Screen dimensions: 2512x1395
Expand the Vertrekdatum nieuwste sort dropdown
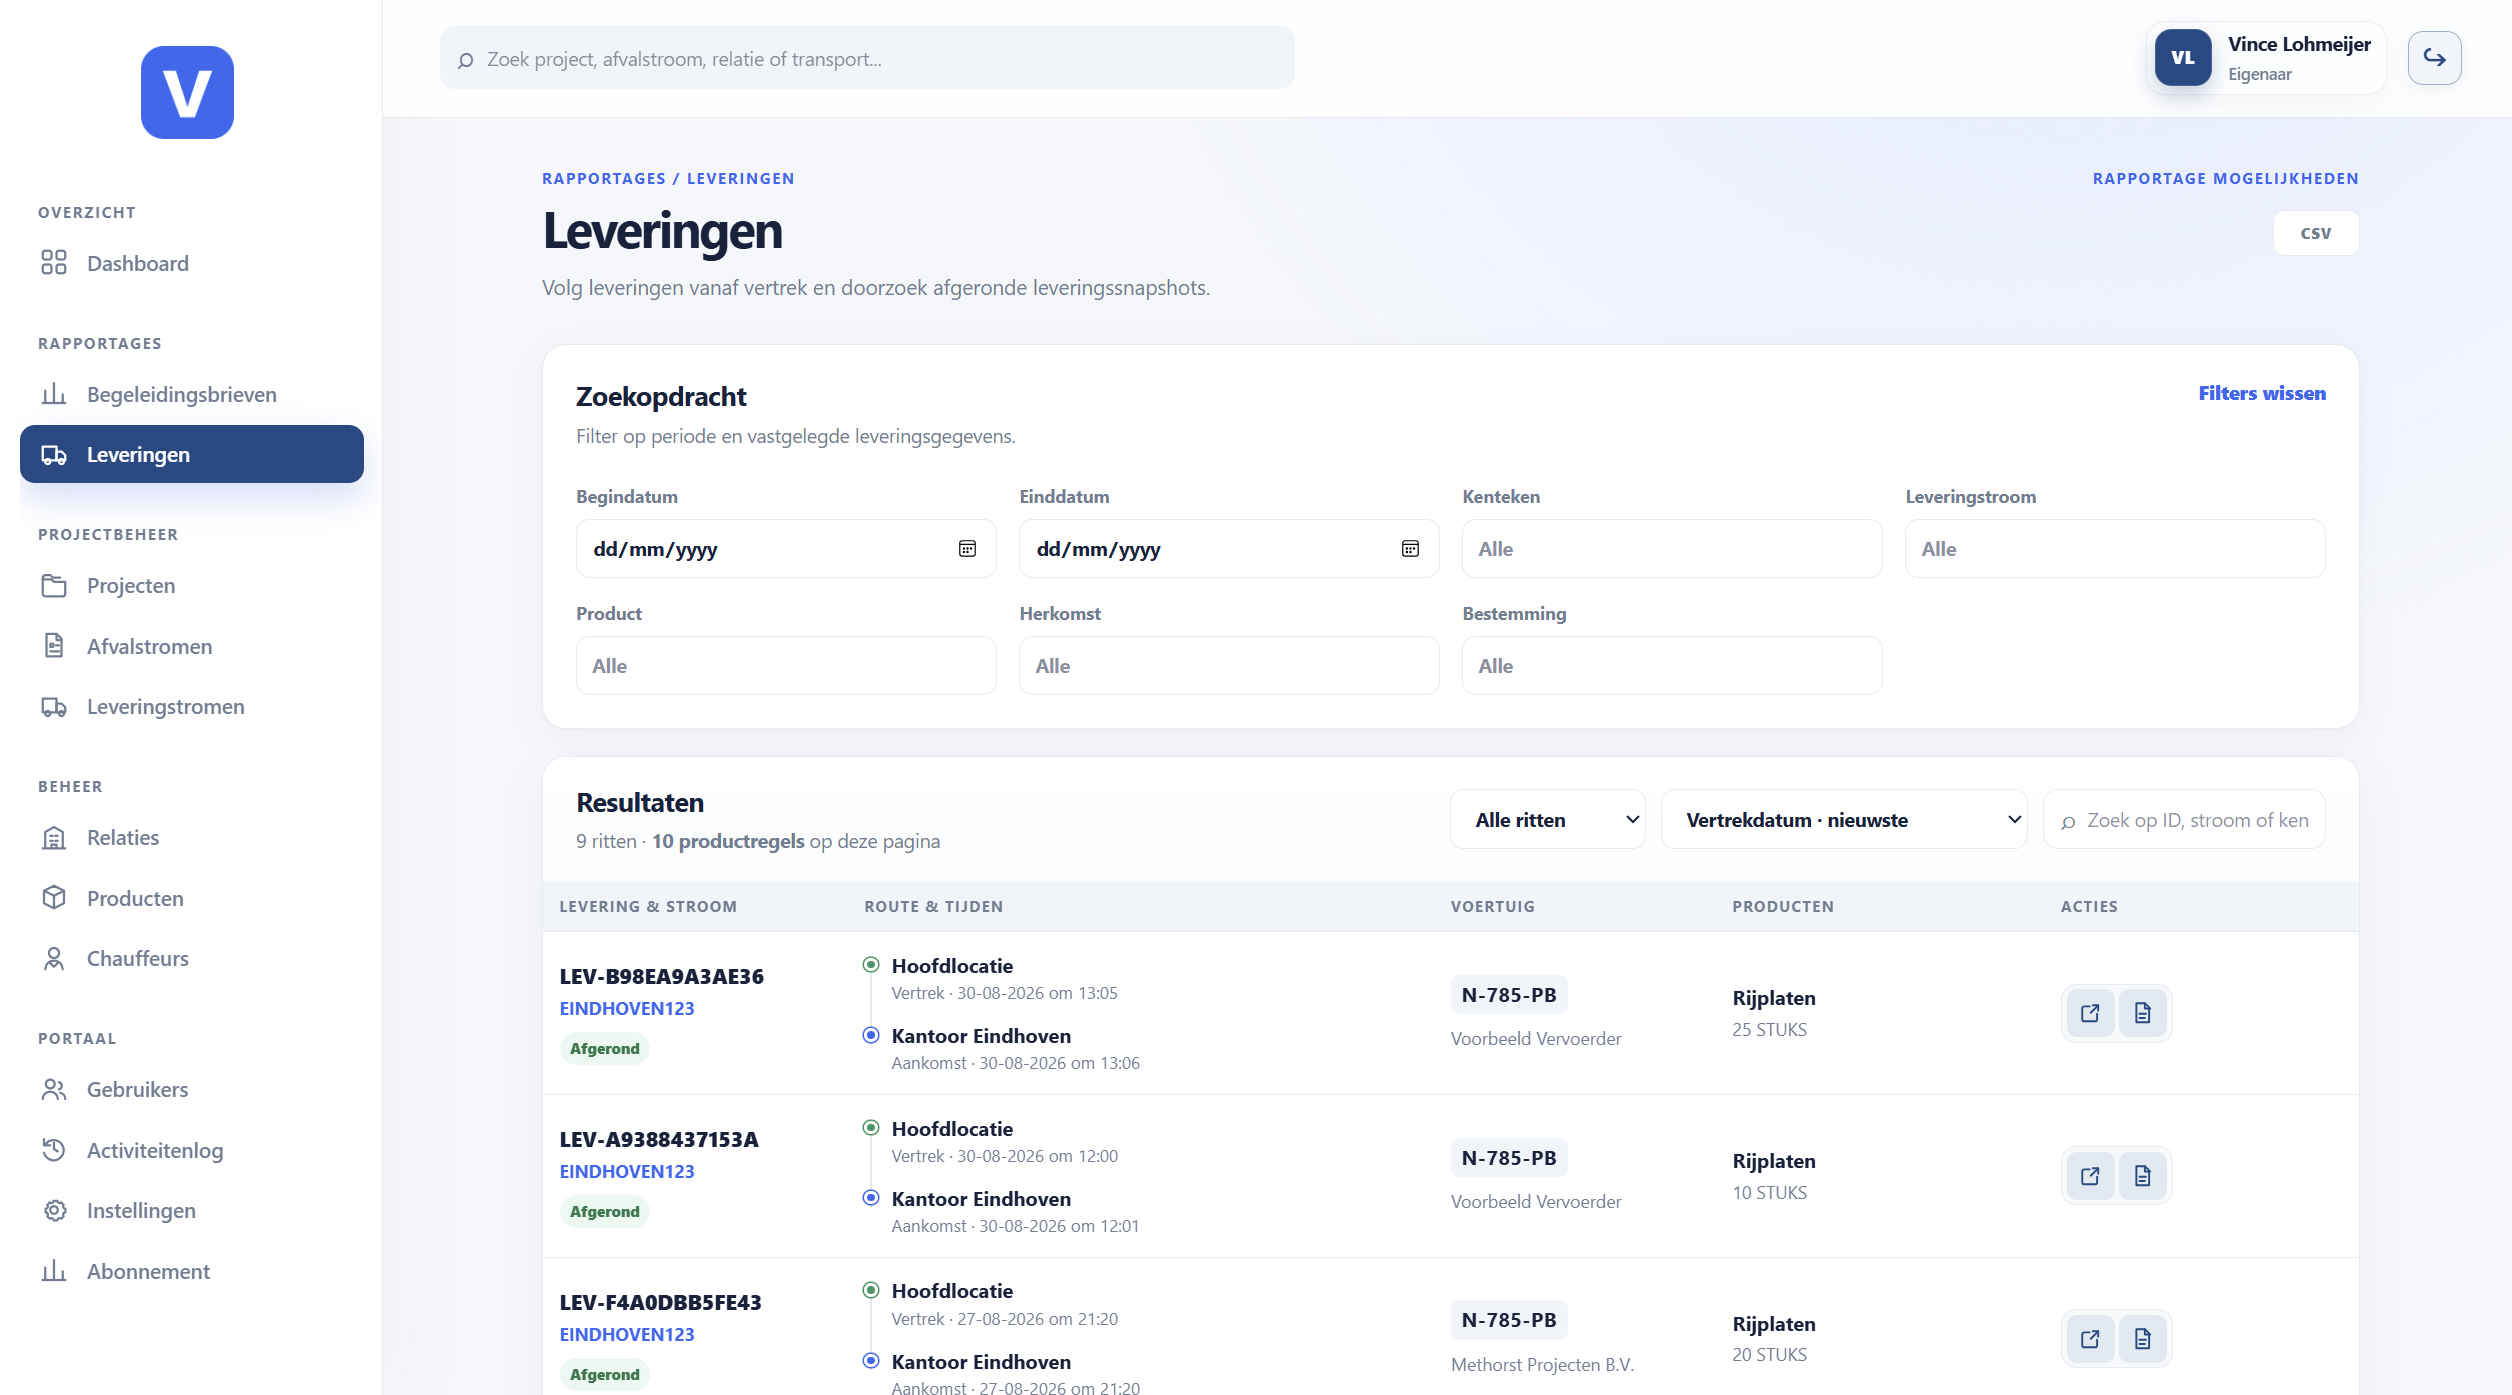pos(1844,820)
